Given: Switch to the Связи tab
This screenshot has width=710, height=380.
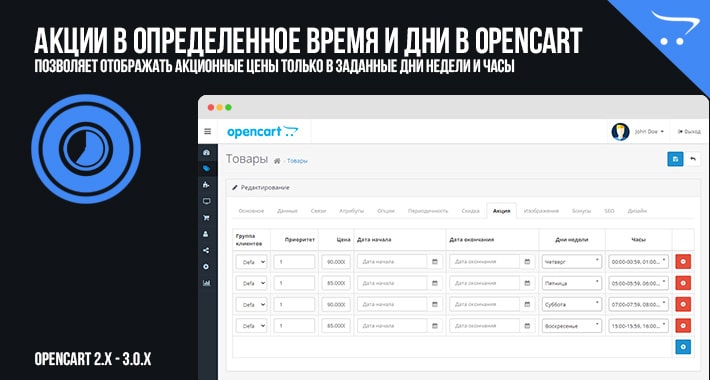Looking at the screenshot, I should (x=318, y=211).
